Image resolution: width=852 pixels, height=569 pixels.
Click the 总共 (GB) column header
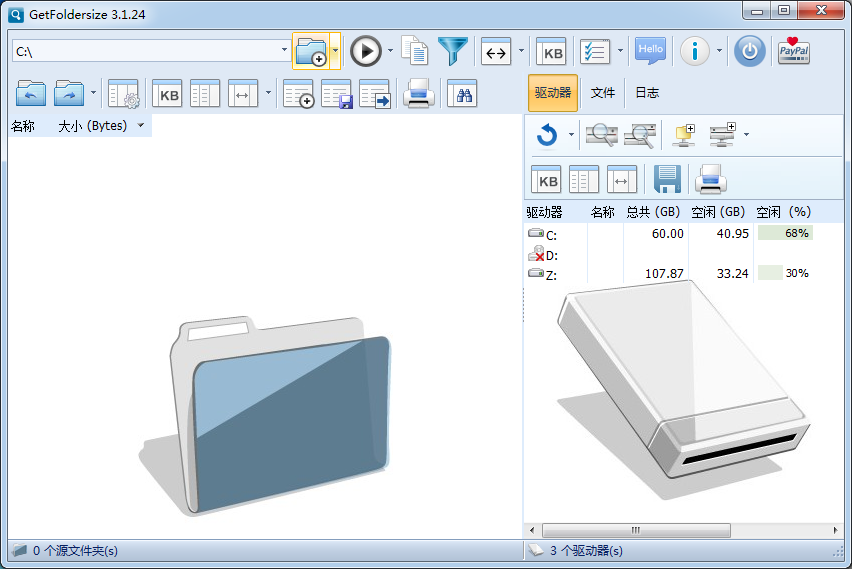tap(653, 212)
